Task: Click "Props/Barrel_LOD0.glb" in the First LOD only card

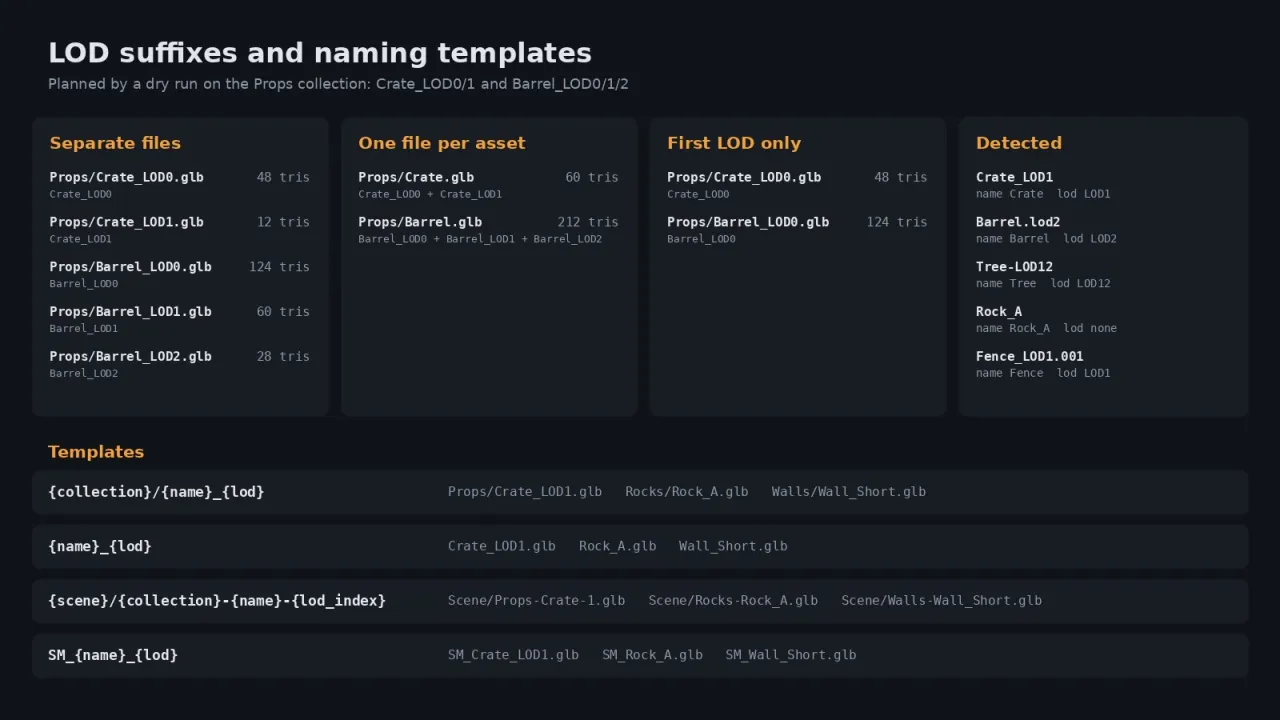Action: click(748, 222)
